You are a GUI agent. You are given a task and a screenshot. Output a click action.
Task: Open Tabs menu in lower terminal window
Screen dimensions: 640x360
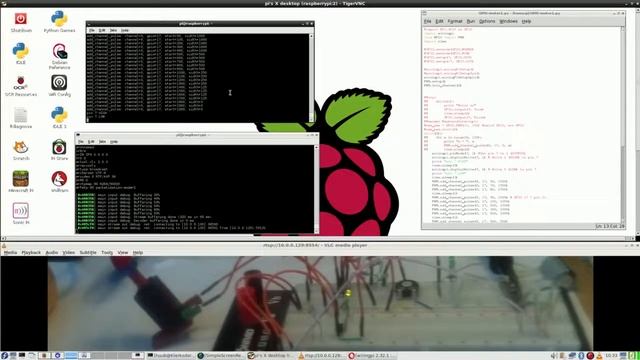coord(102,142)
